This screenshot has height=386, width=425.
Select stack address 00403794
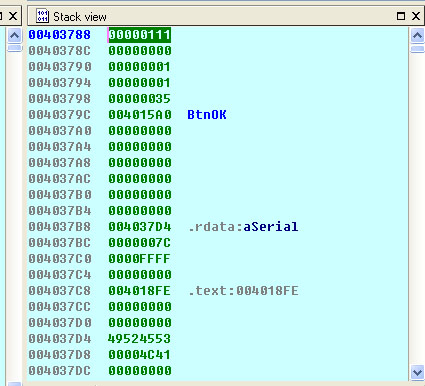[x=59, y=83]
